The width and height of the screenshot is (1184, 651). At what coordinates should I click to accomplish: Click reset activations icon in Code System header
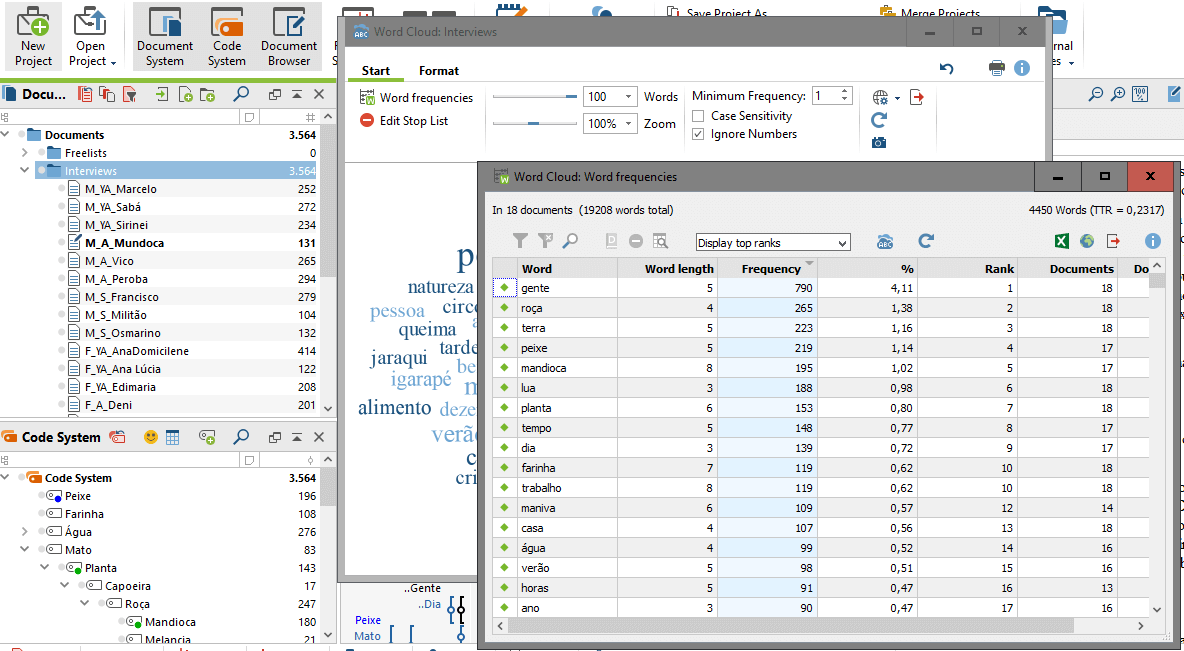(x=117, y=437)
